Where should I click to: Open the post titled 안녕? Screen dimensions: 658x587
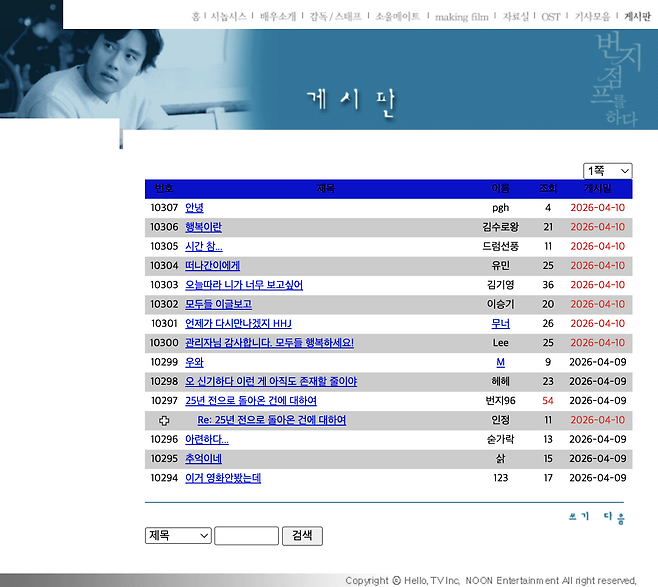pyautogui.click(x=194, y=208)
